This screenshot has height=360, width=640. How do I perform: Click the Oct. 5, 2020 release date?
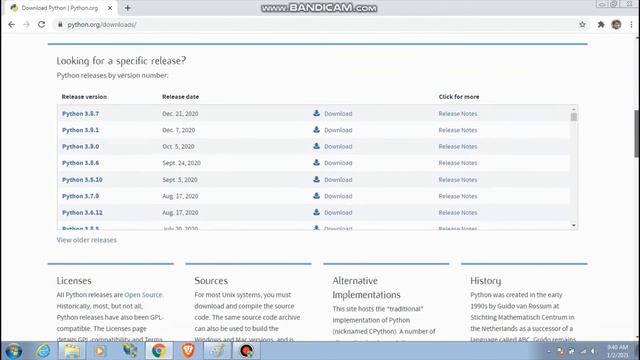point(178,146)
